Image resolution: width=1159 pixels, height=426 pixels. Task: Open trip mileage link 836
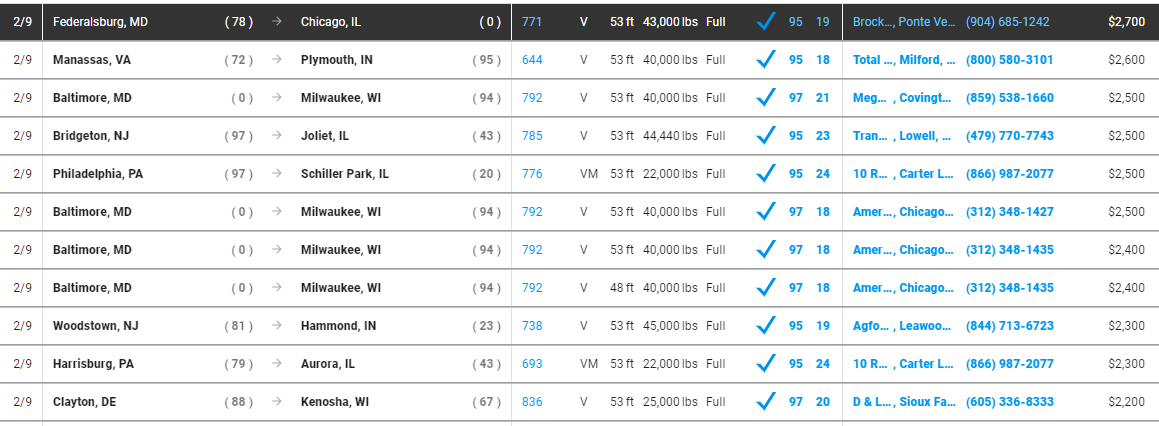531,402
